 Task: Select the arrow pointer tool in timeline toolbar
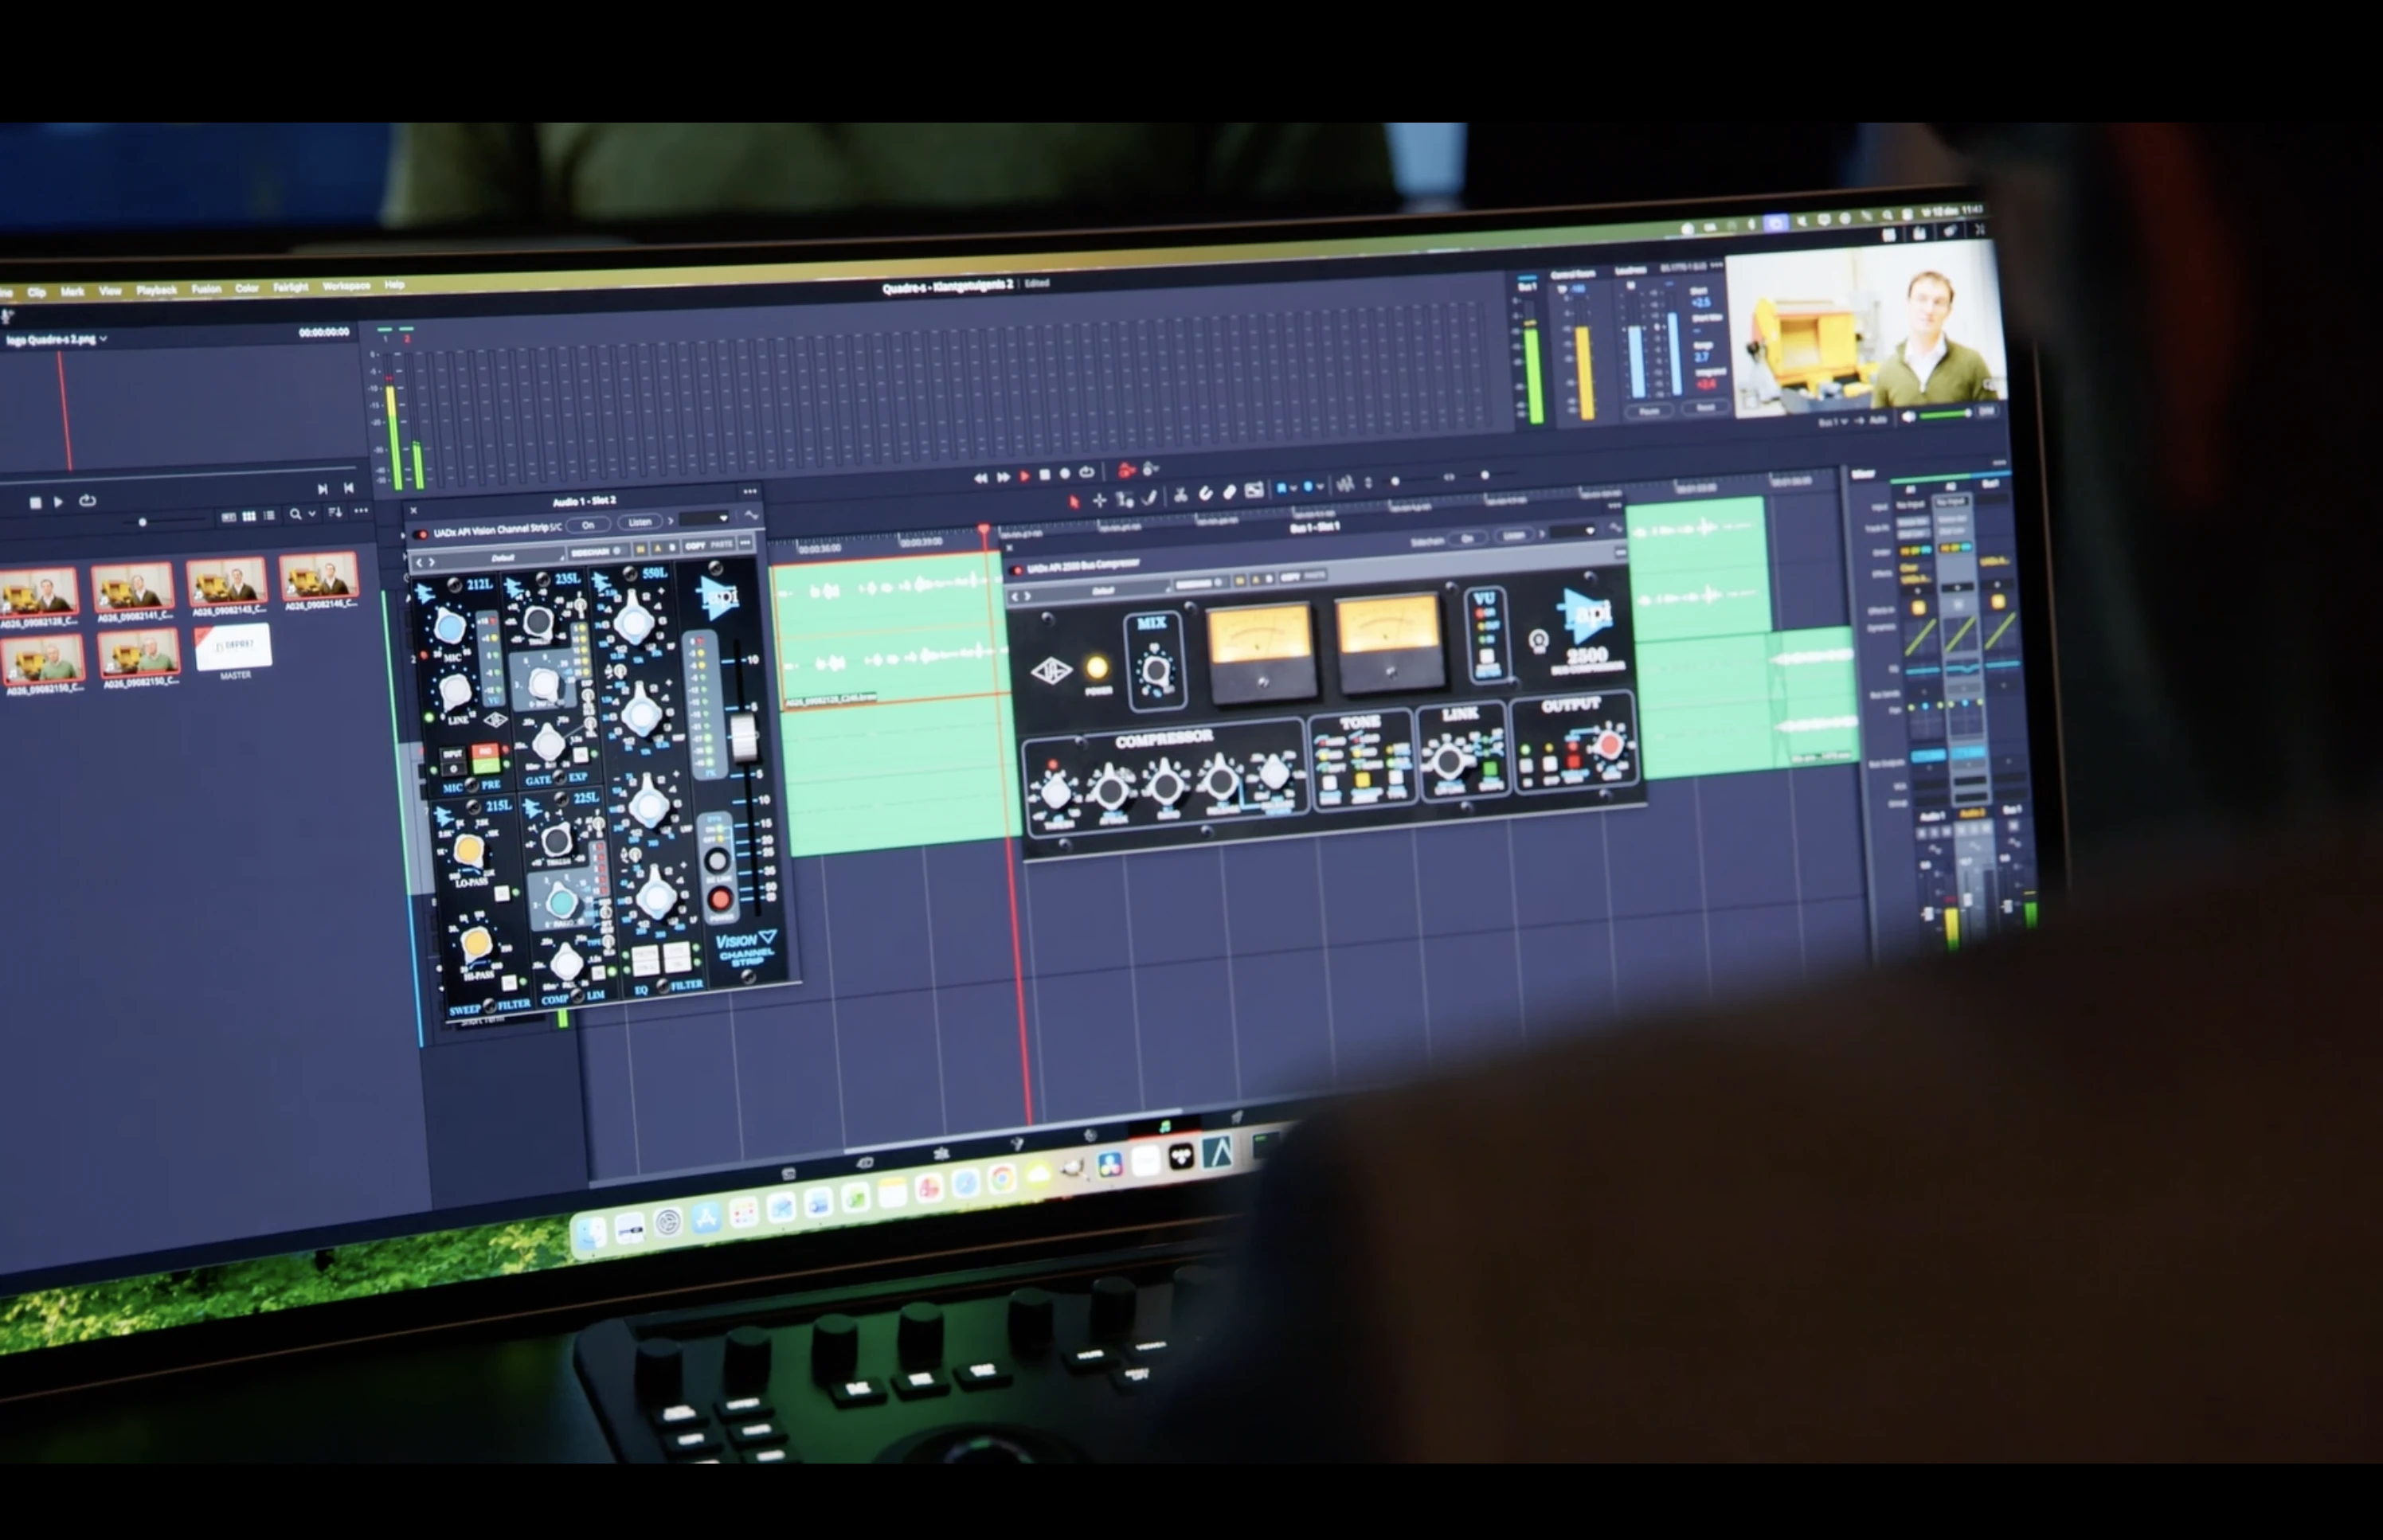pos(1074,500)
